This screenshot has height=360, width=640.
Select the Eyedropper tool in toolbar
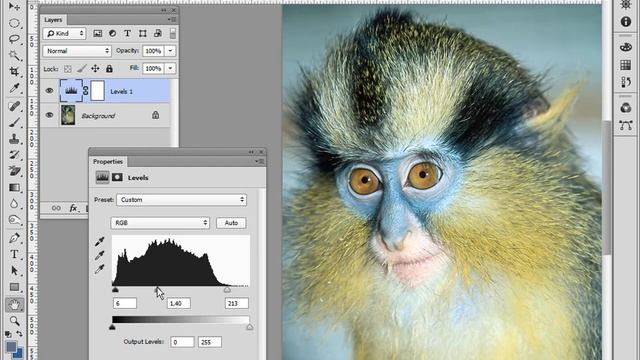coord(14,88)
